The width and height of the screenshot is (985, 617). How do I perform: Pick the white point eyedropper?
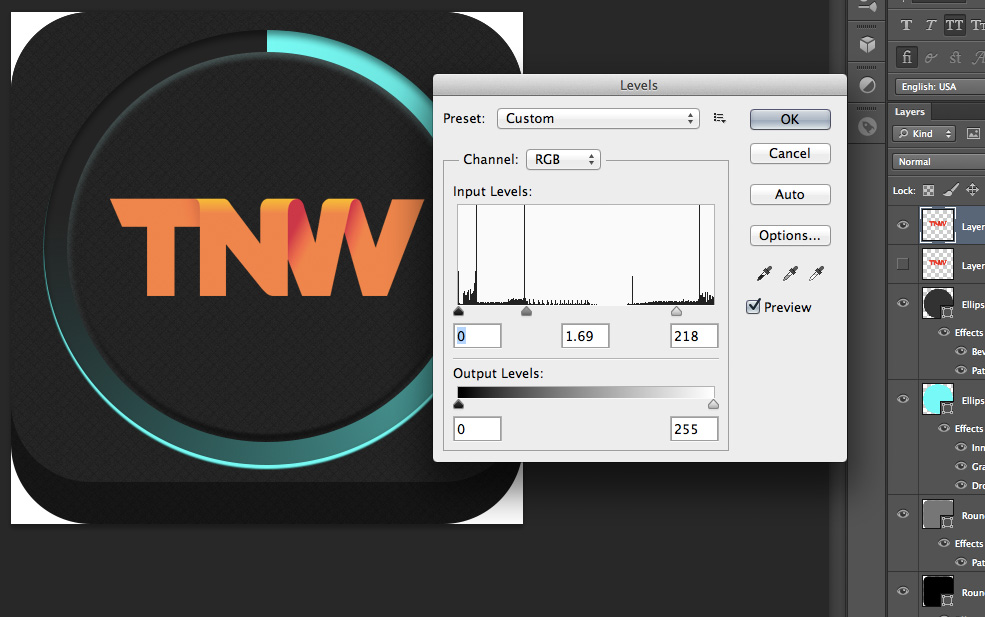[816, 273]
